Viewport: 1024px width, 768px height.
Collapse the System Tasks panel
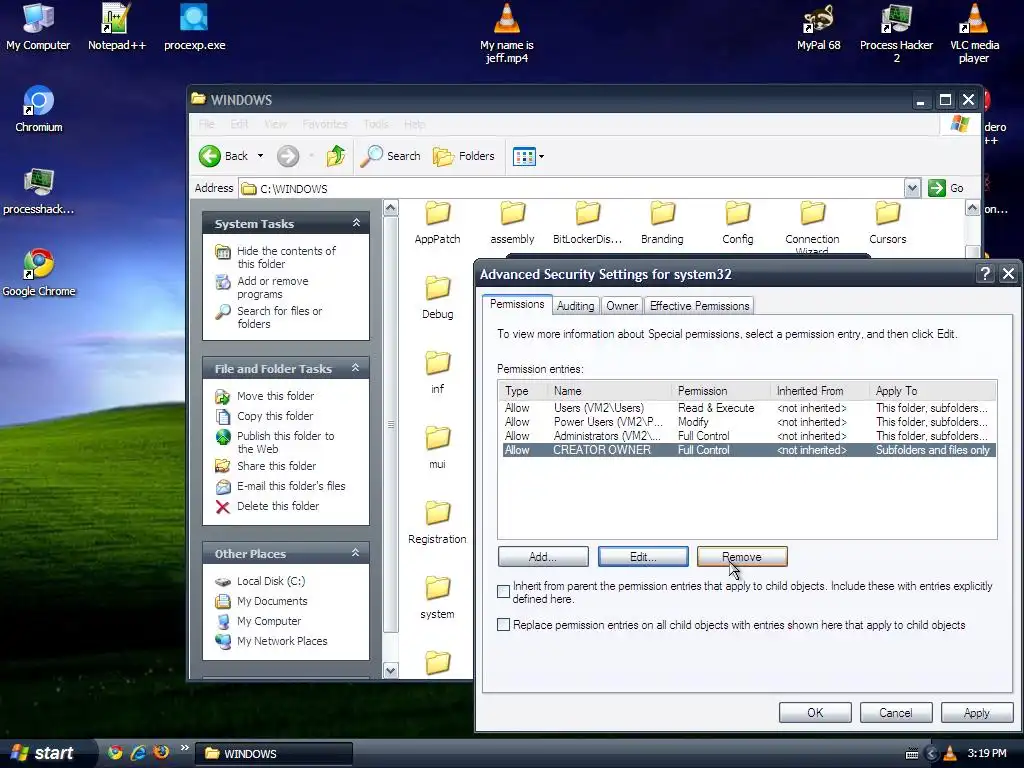pos(357,223)
